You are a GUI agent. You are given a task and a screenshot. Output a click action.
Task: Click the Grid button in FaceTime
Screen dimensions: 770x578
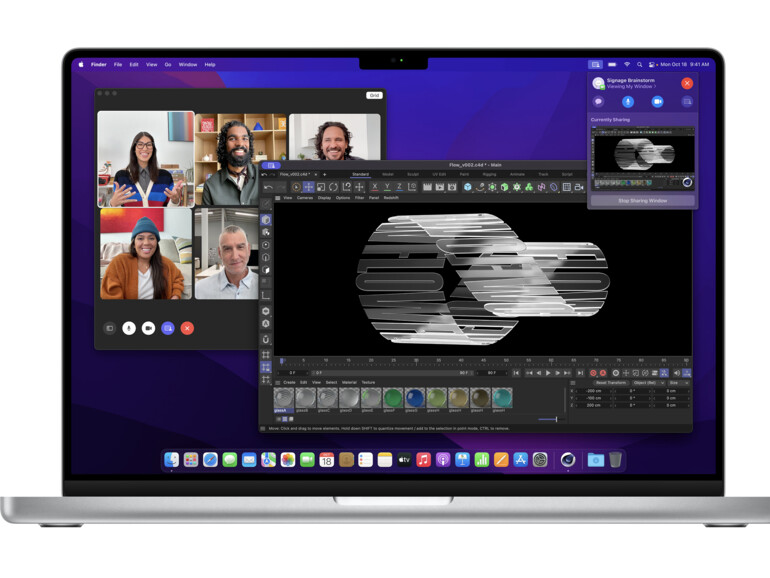point(374,95)
